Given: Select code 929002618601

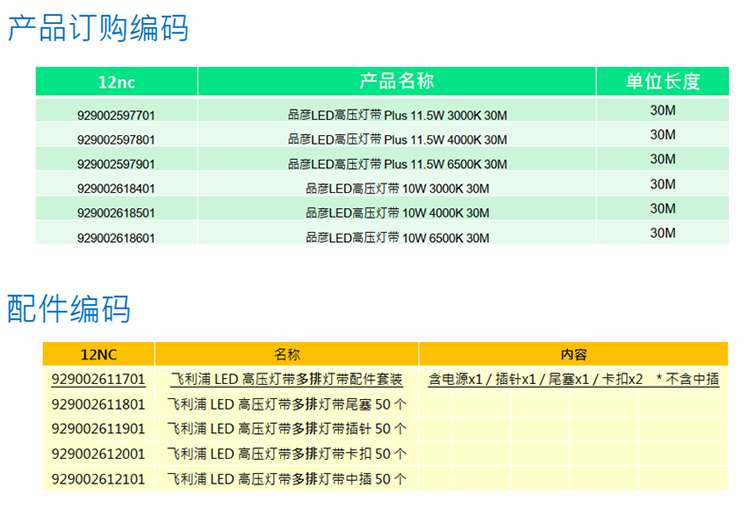Looking at the screenshot, I should click(116, 238).
